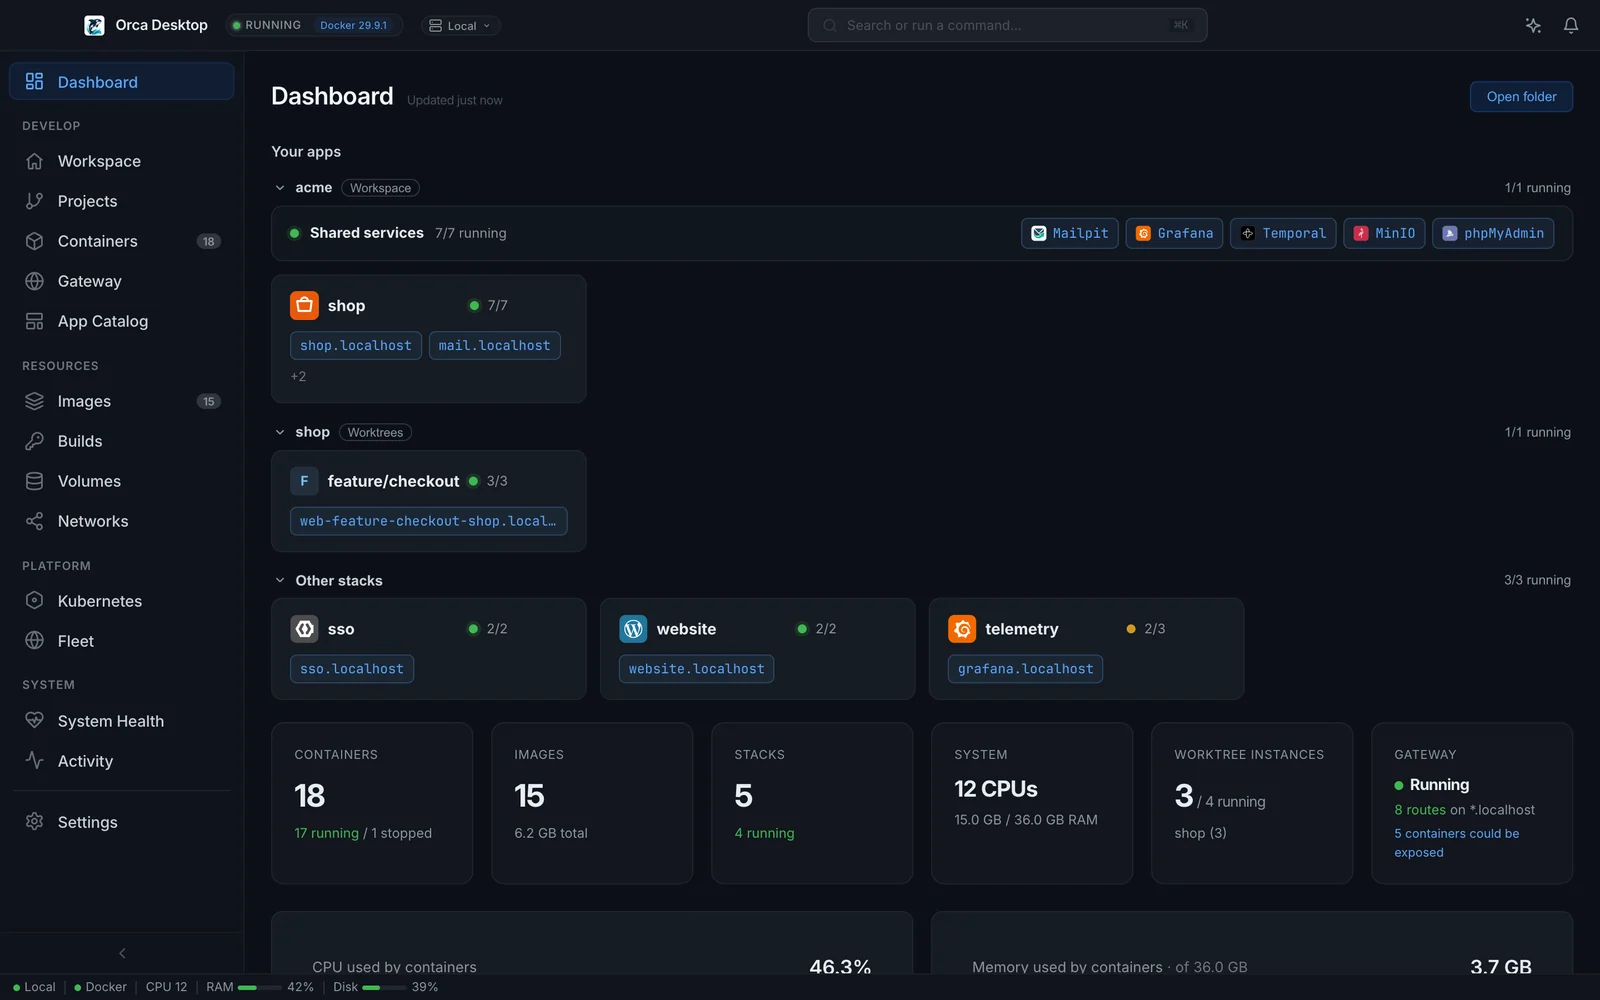Open Fleet in sidebar

(x=121, y=641)
